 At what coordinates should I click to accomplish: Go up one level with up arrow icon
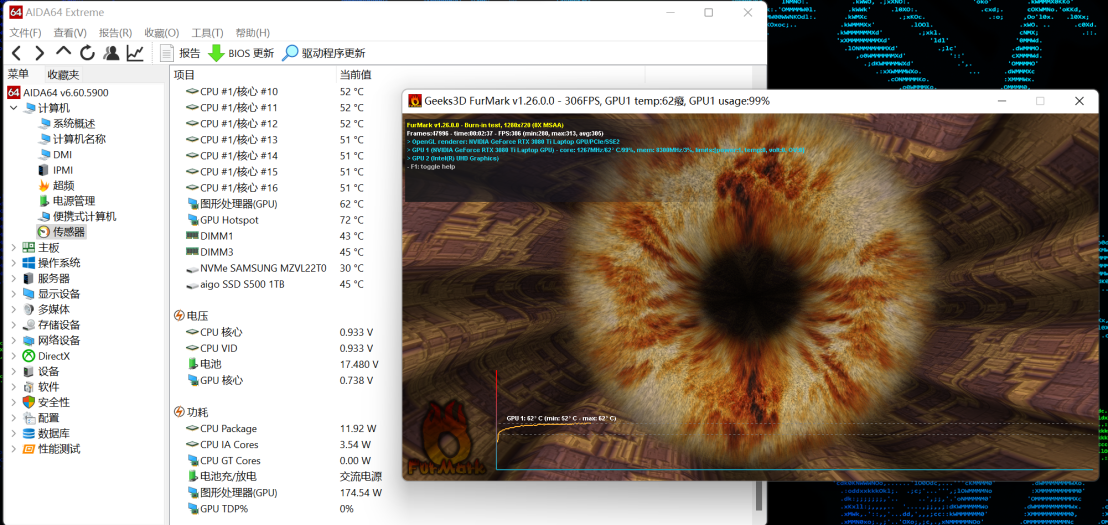click(x=64, y=52)
